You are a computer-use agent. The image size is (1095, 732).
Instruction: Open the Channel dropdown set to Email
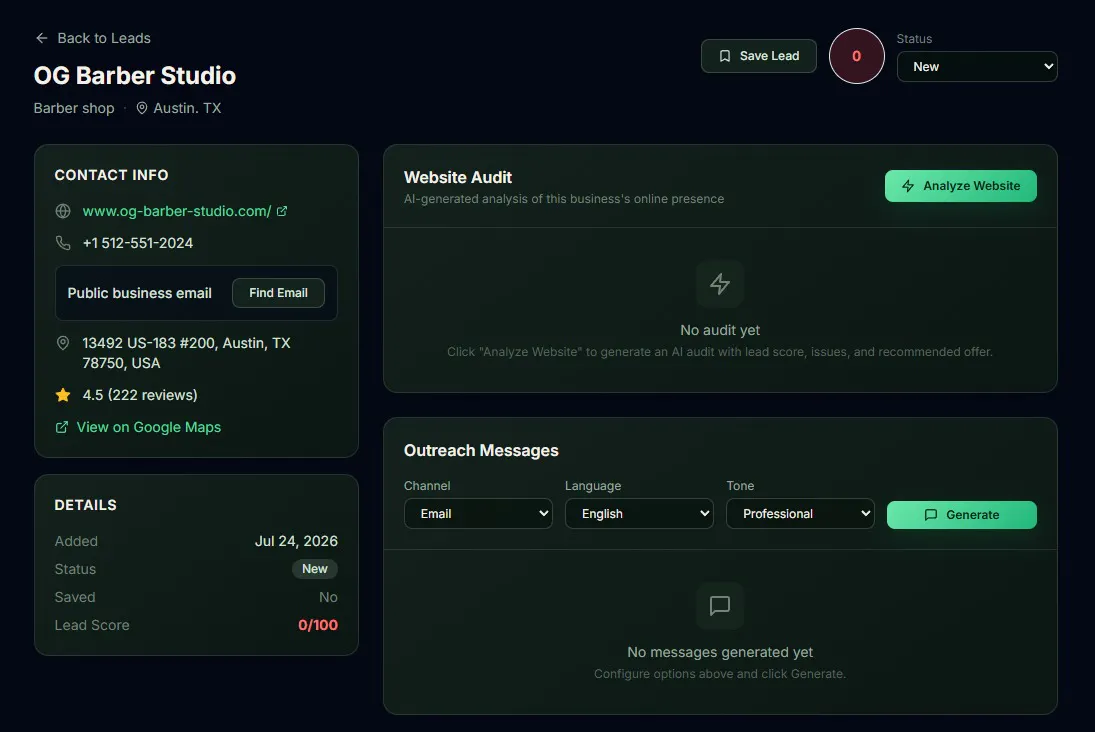478,513
